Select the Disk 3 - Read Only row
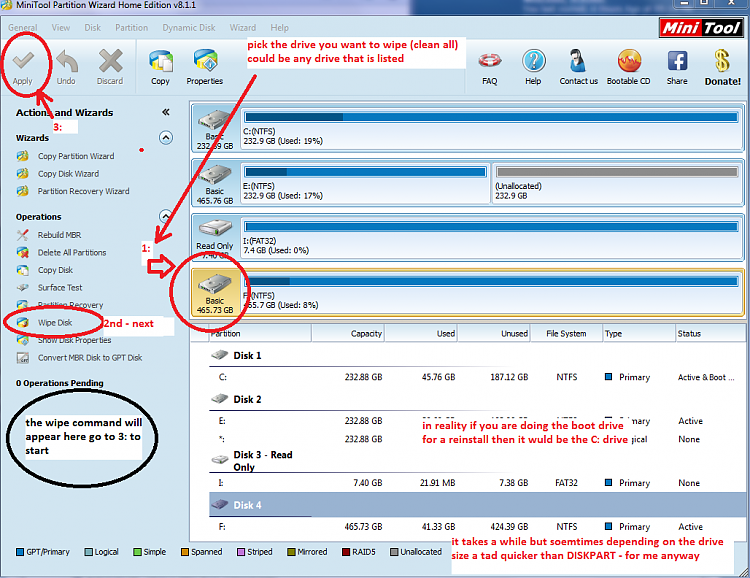 (476, 460)
